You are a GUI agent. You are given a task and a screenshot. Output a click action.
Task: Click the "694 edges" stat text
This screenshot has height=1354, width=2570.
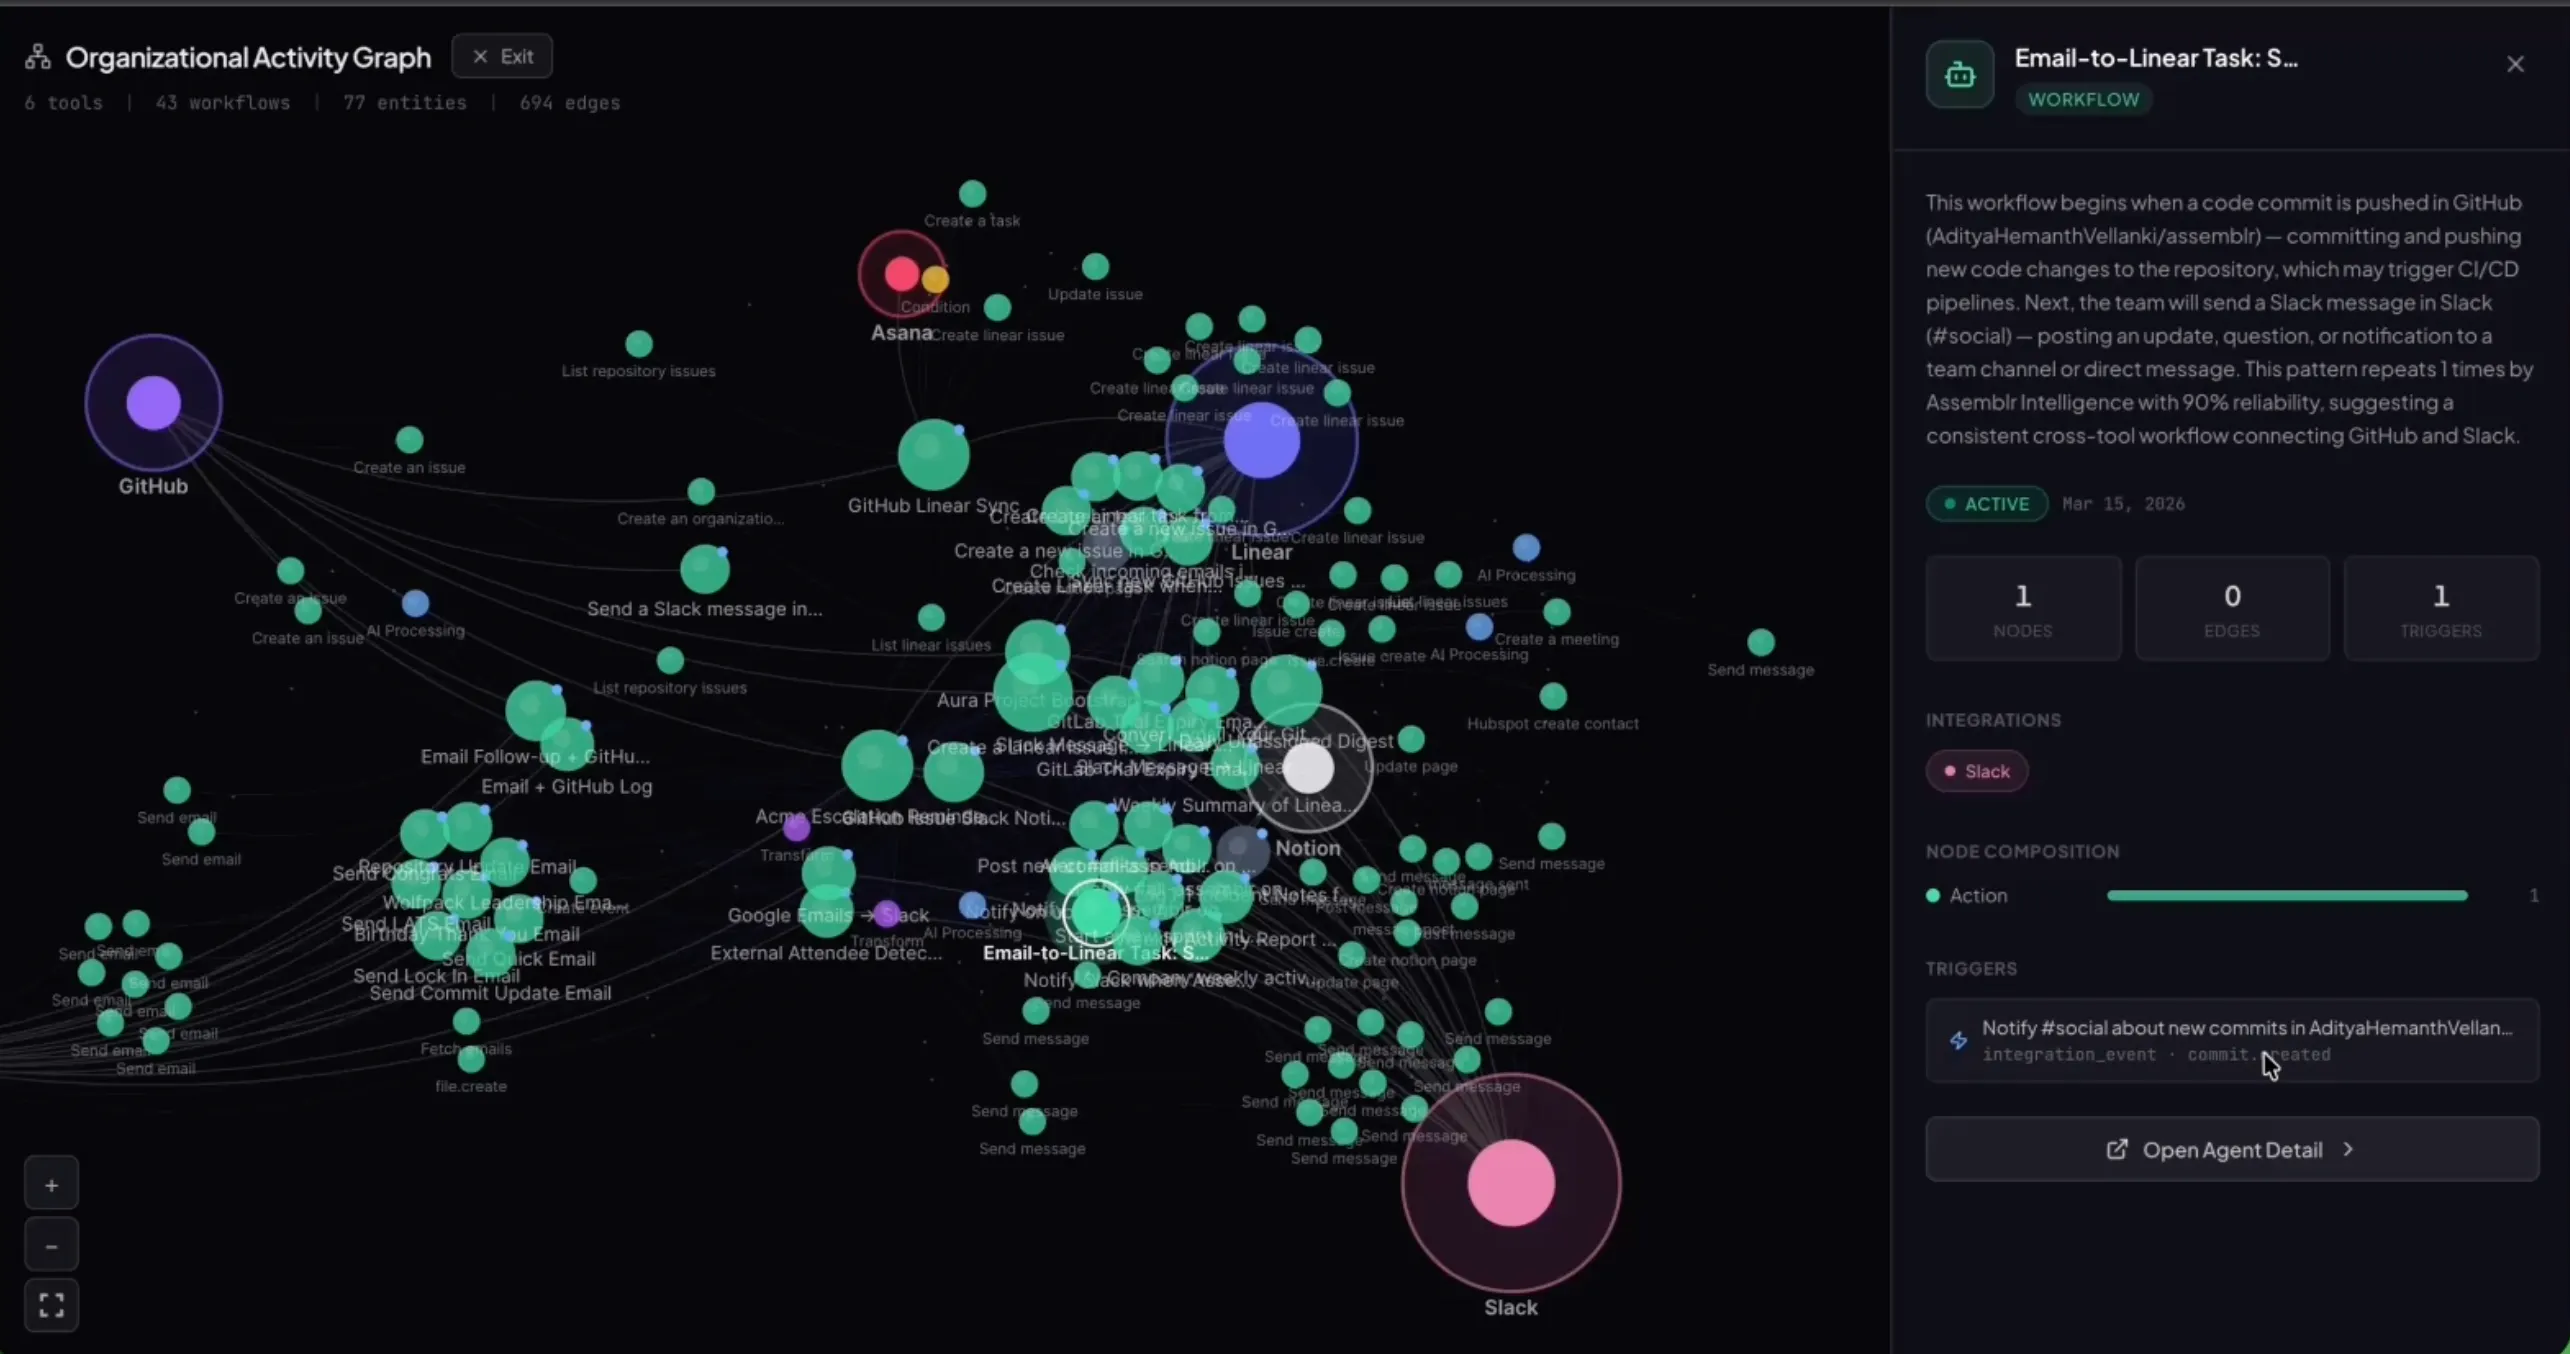(x=570, y=103)
